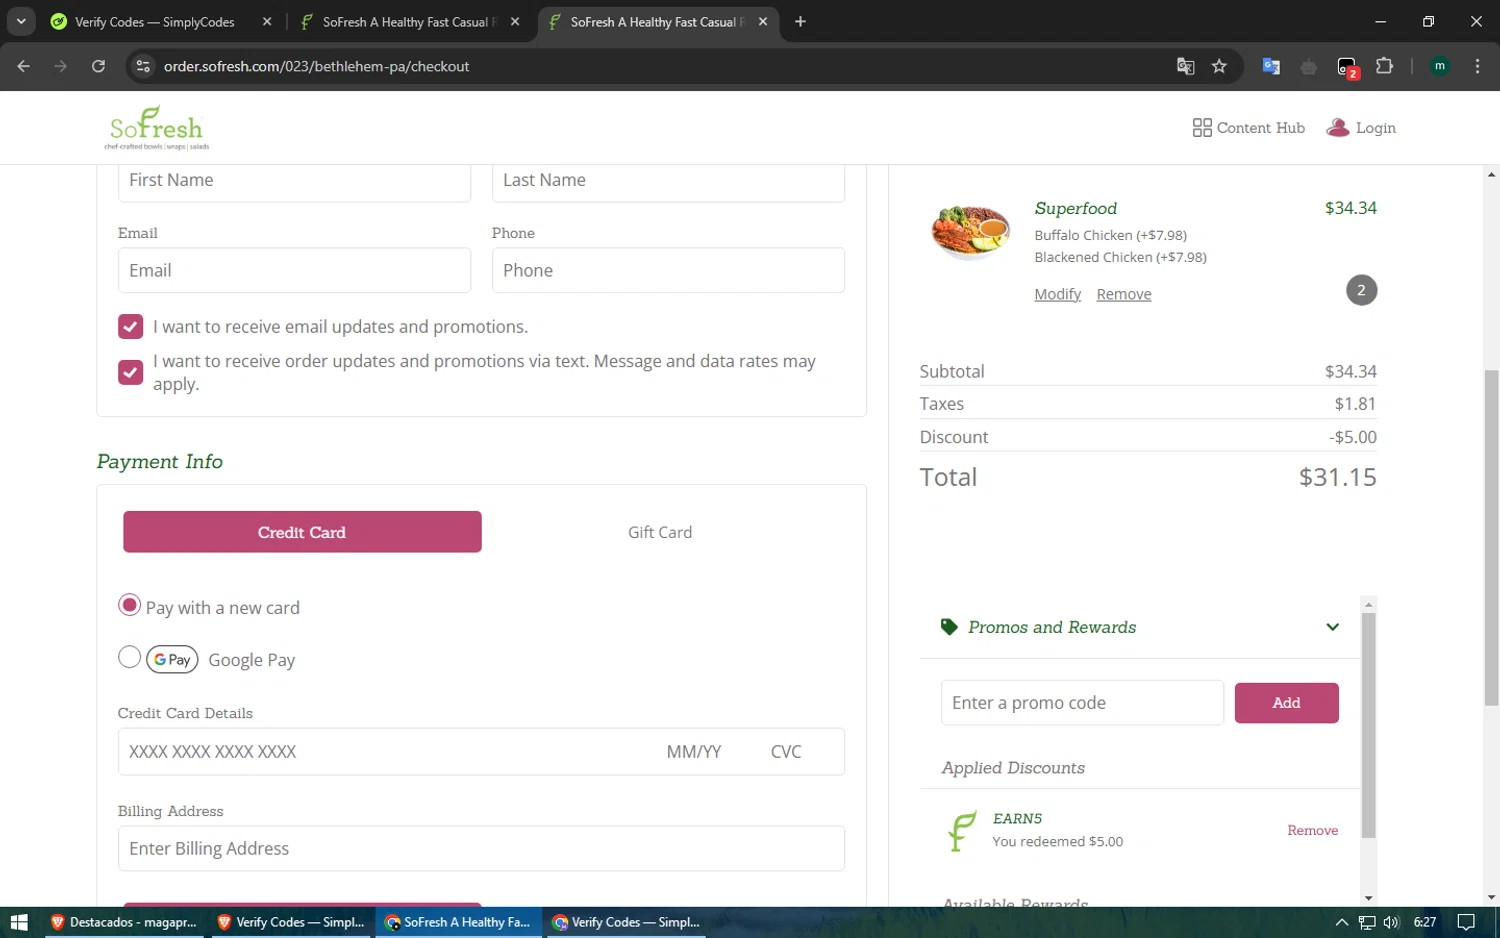Reload the checkout page
1500x938 pixels.
[x=98, y=66]
